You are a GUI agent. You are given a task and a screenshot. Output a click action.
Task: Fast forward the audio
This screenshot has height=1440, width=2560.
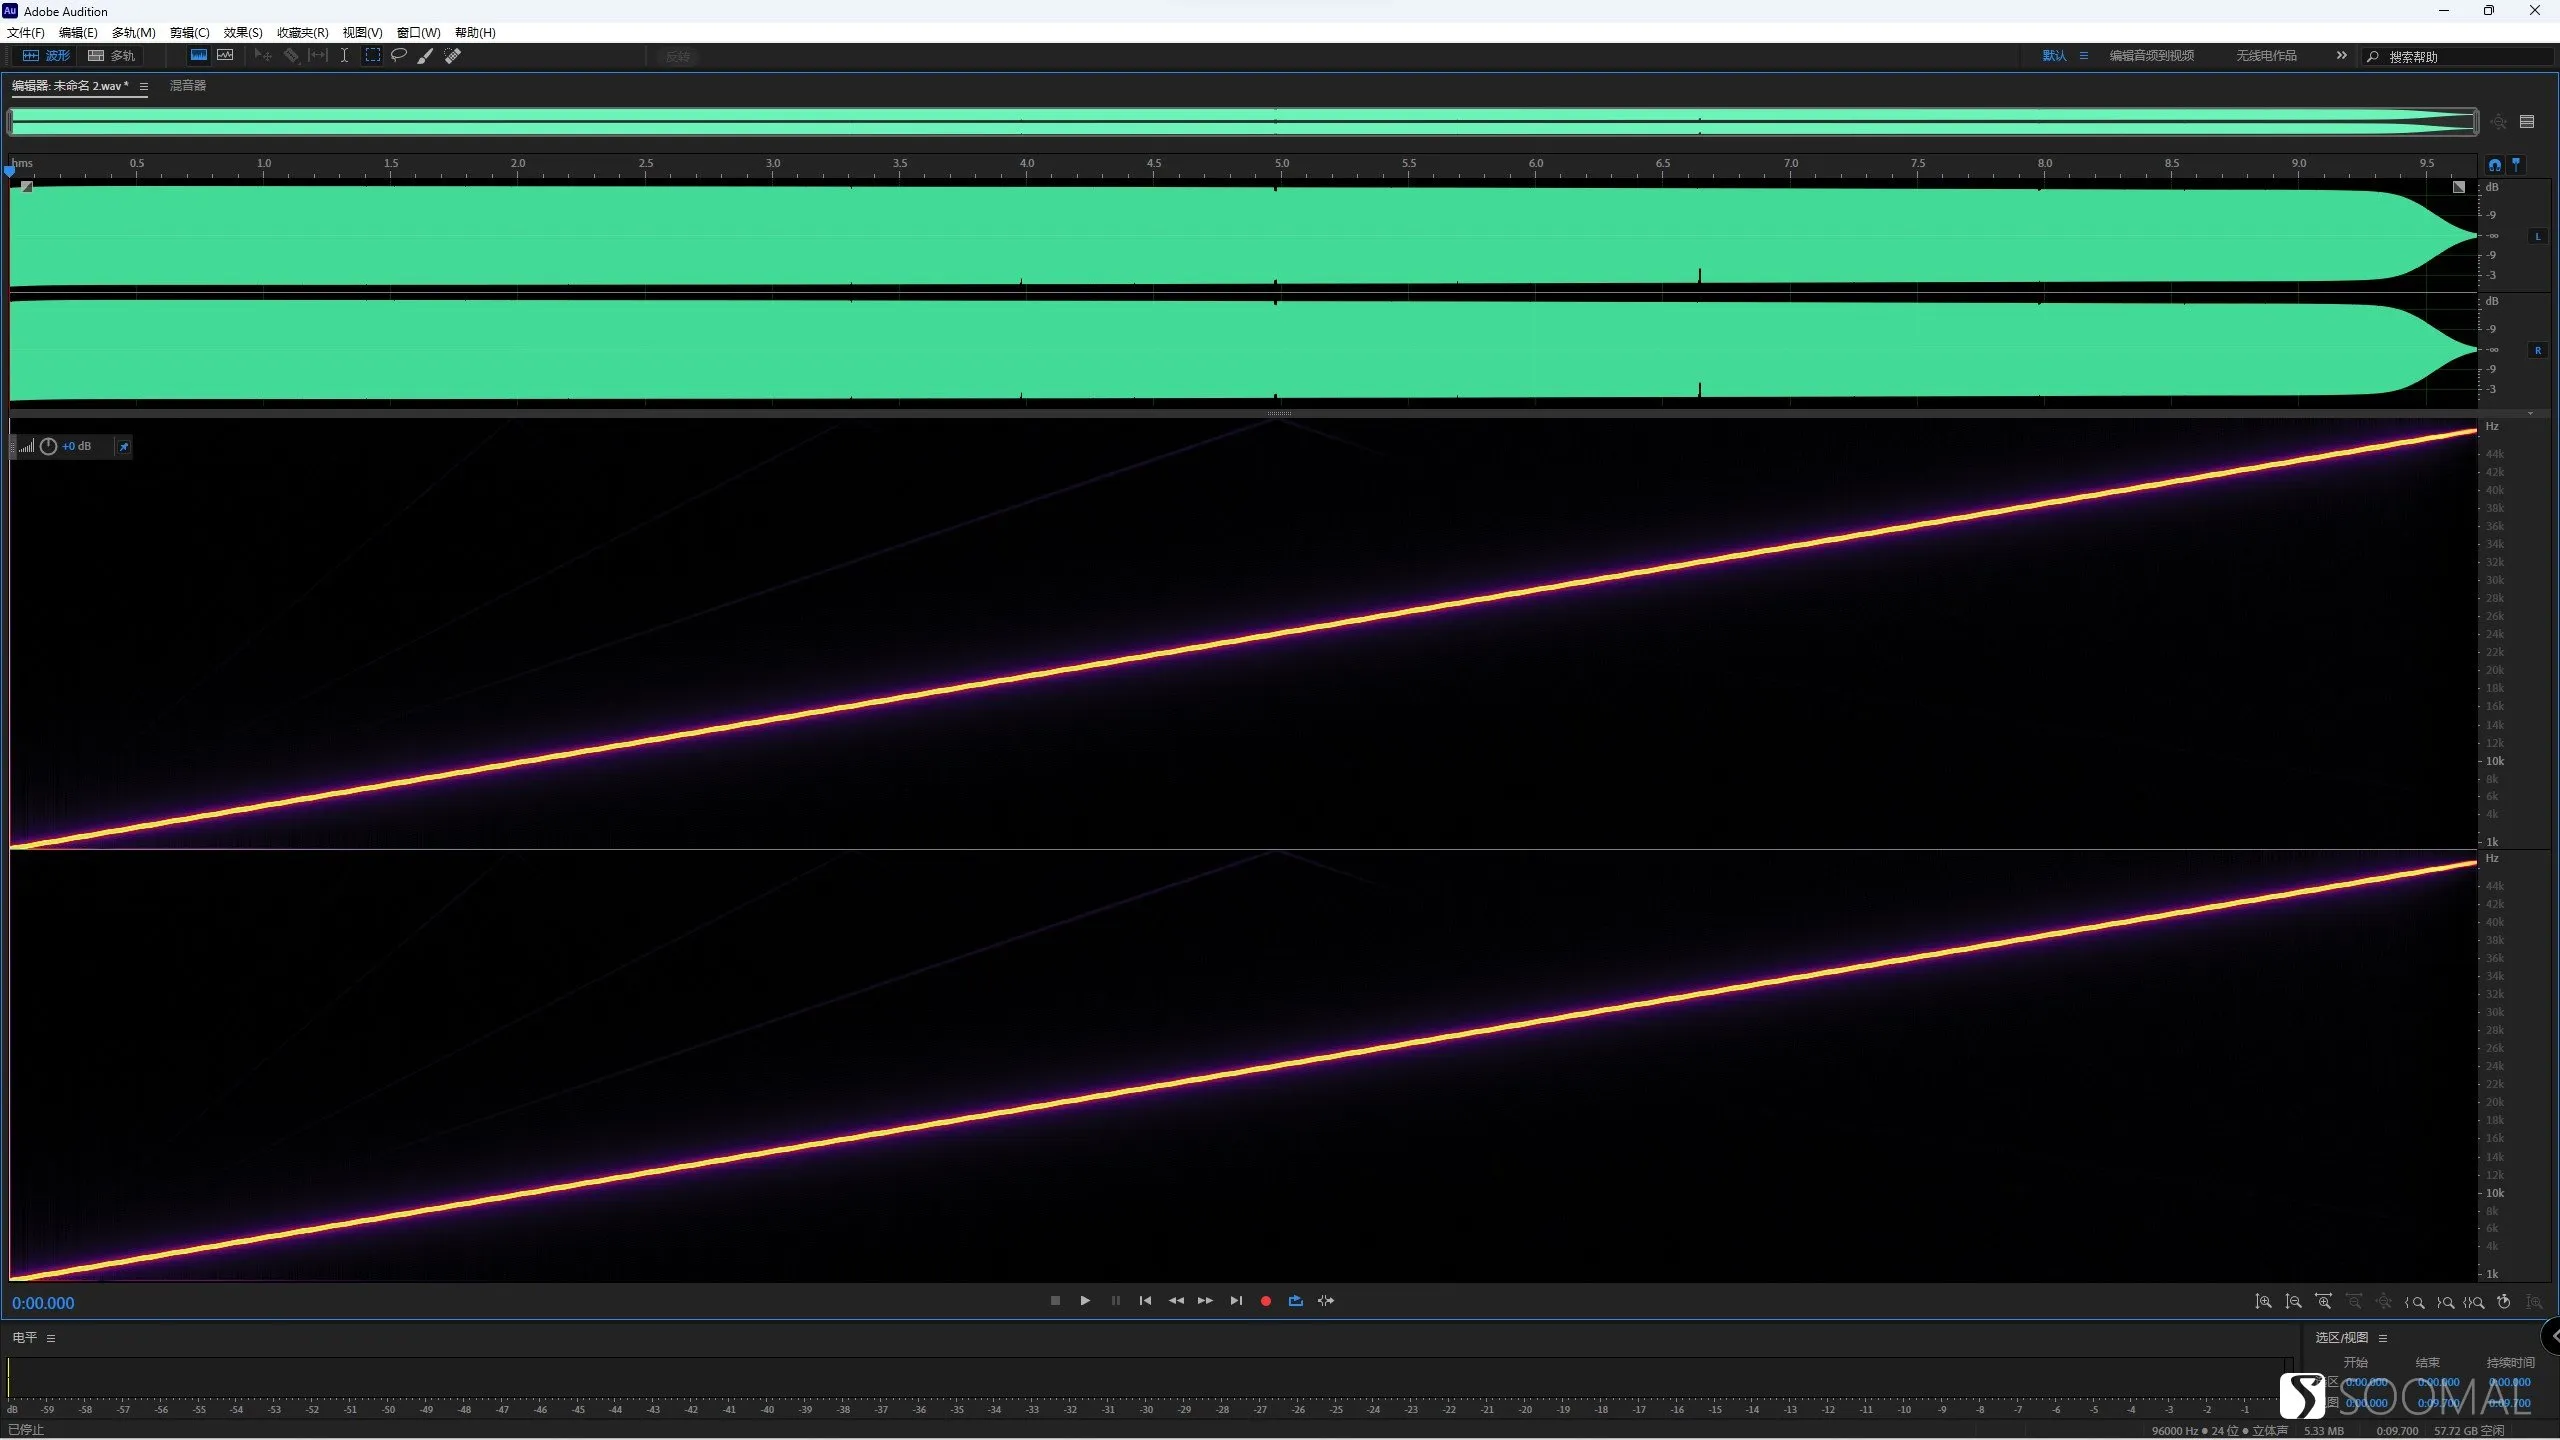[1206, 1301]
